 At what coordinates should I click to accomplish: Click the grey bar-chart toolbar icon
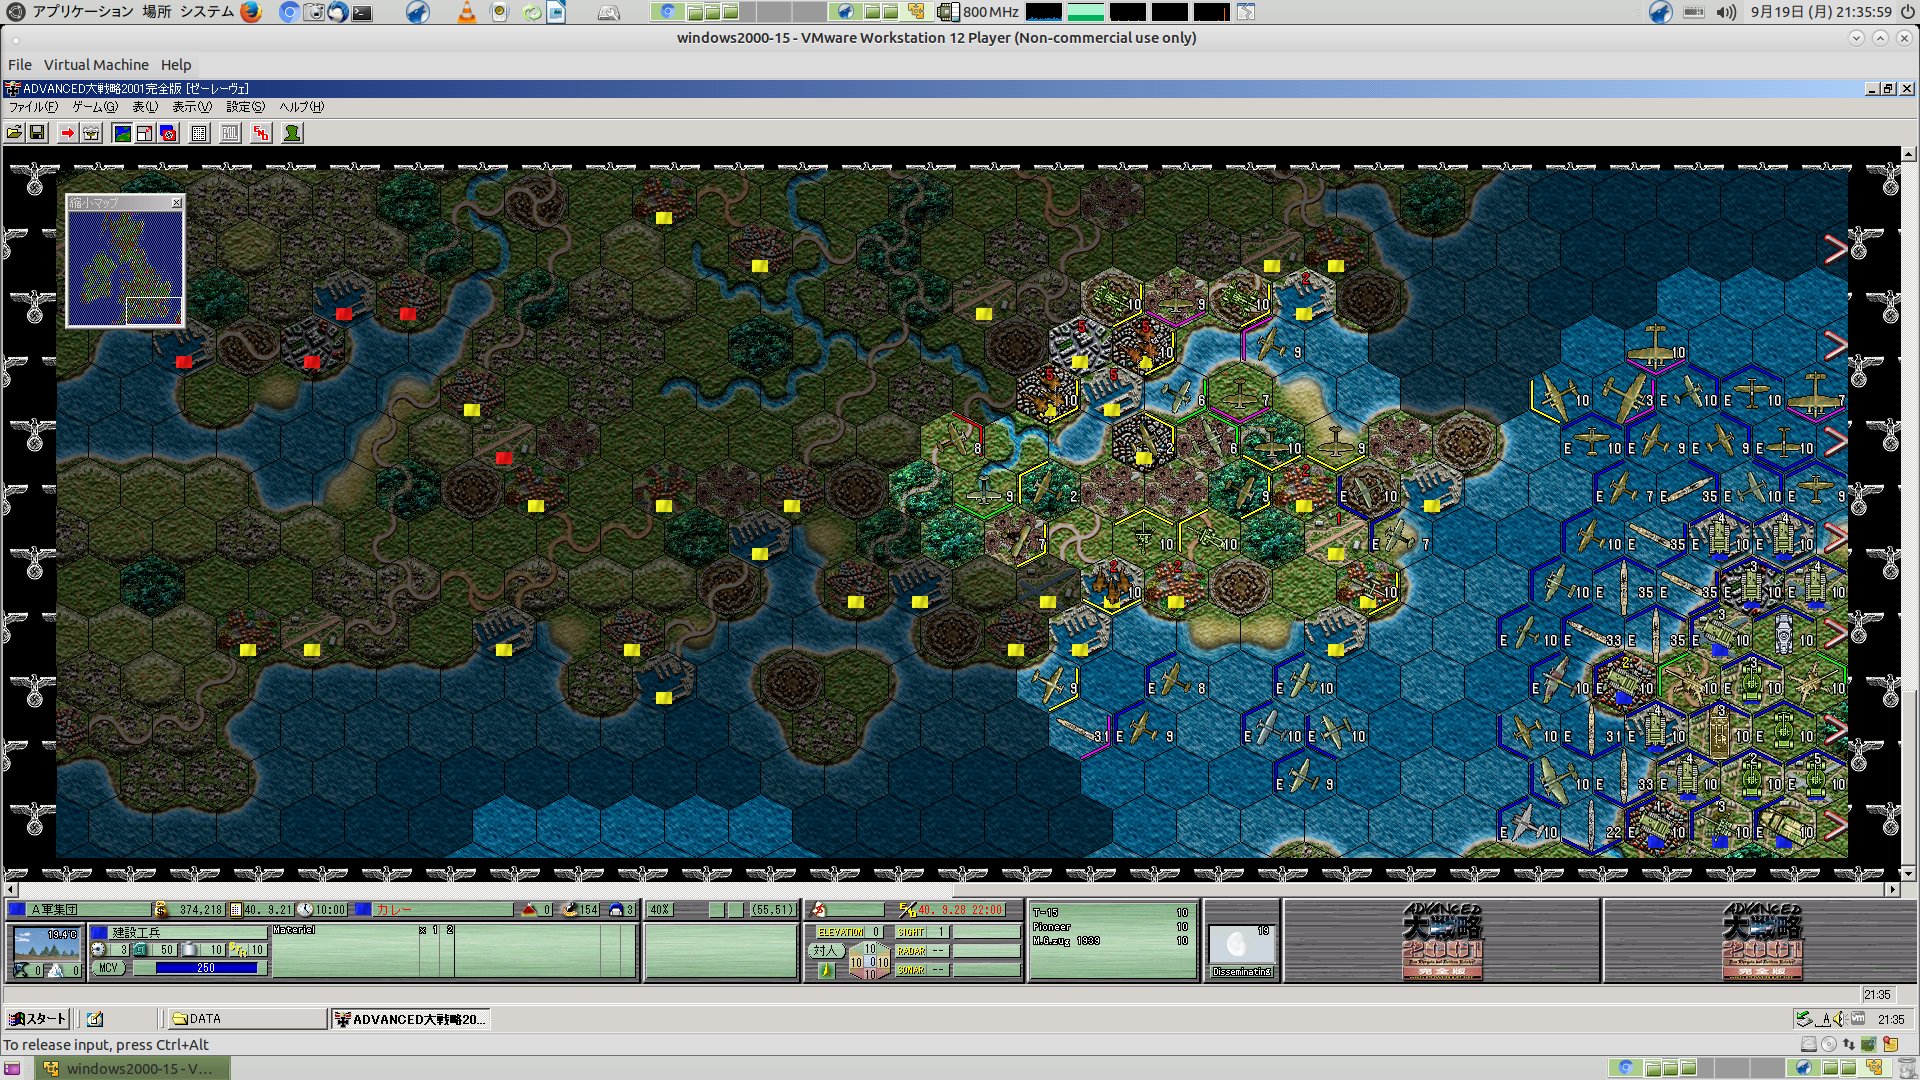pyautogui.click(x=230, y=133)
